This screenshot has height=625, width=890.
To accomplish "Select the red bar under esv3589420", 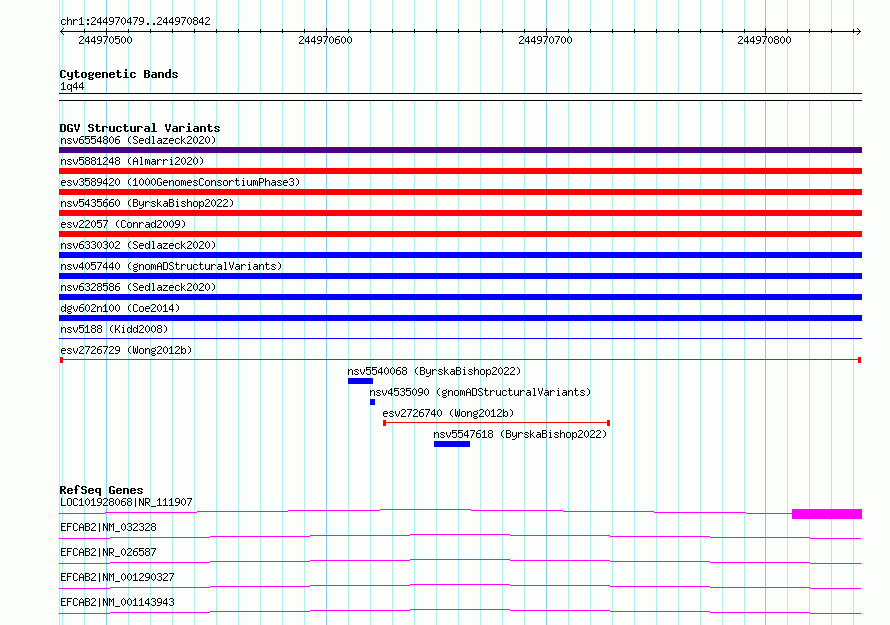I will [460, 192].
